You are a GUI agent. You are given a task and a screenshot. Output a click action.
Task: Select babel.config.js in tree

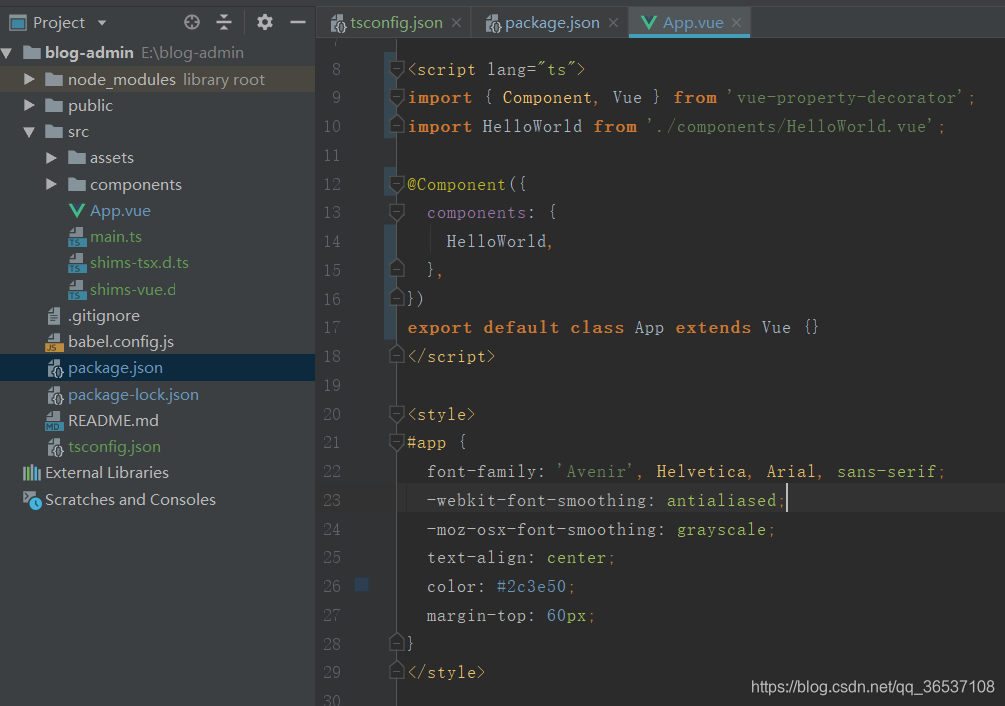tap(121, 342)
